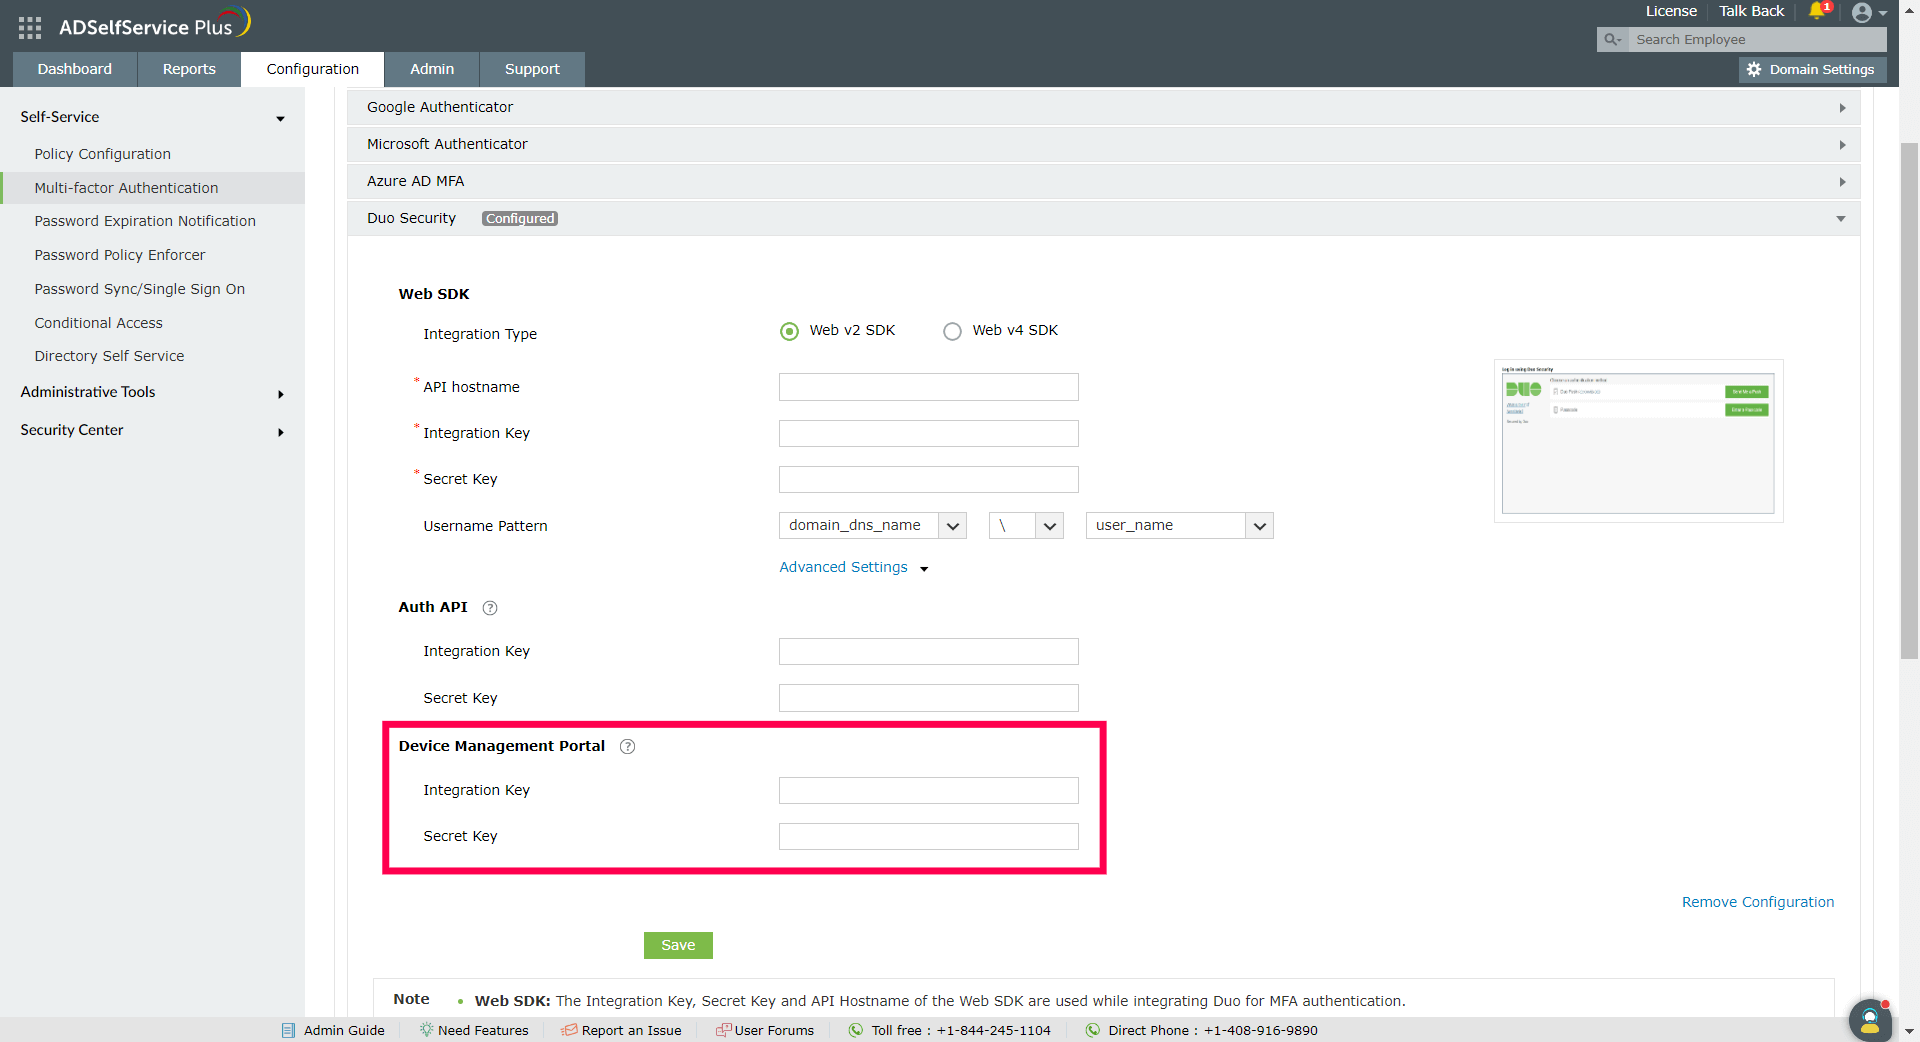
Task: Open the User Forums link
Action: pyautogui.click(x=775, y=1030)
